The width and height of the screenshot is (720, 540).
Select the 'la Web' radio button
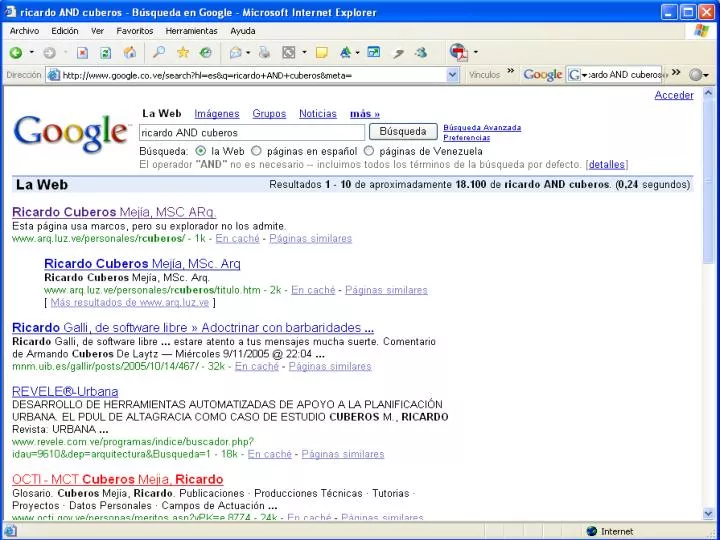(x=200, y=151)
